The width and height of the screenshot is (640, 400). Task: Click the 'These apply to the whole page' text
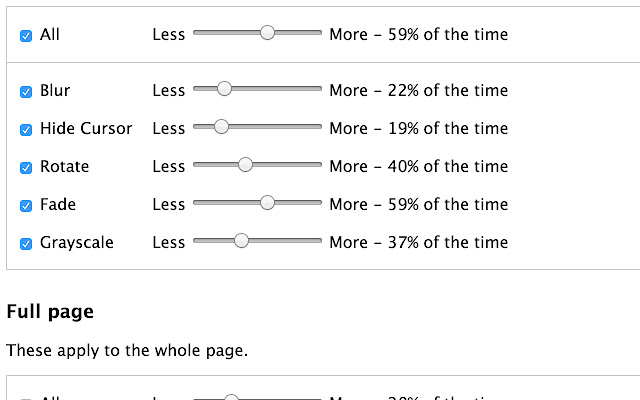click(x=126, y=351)
